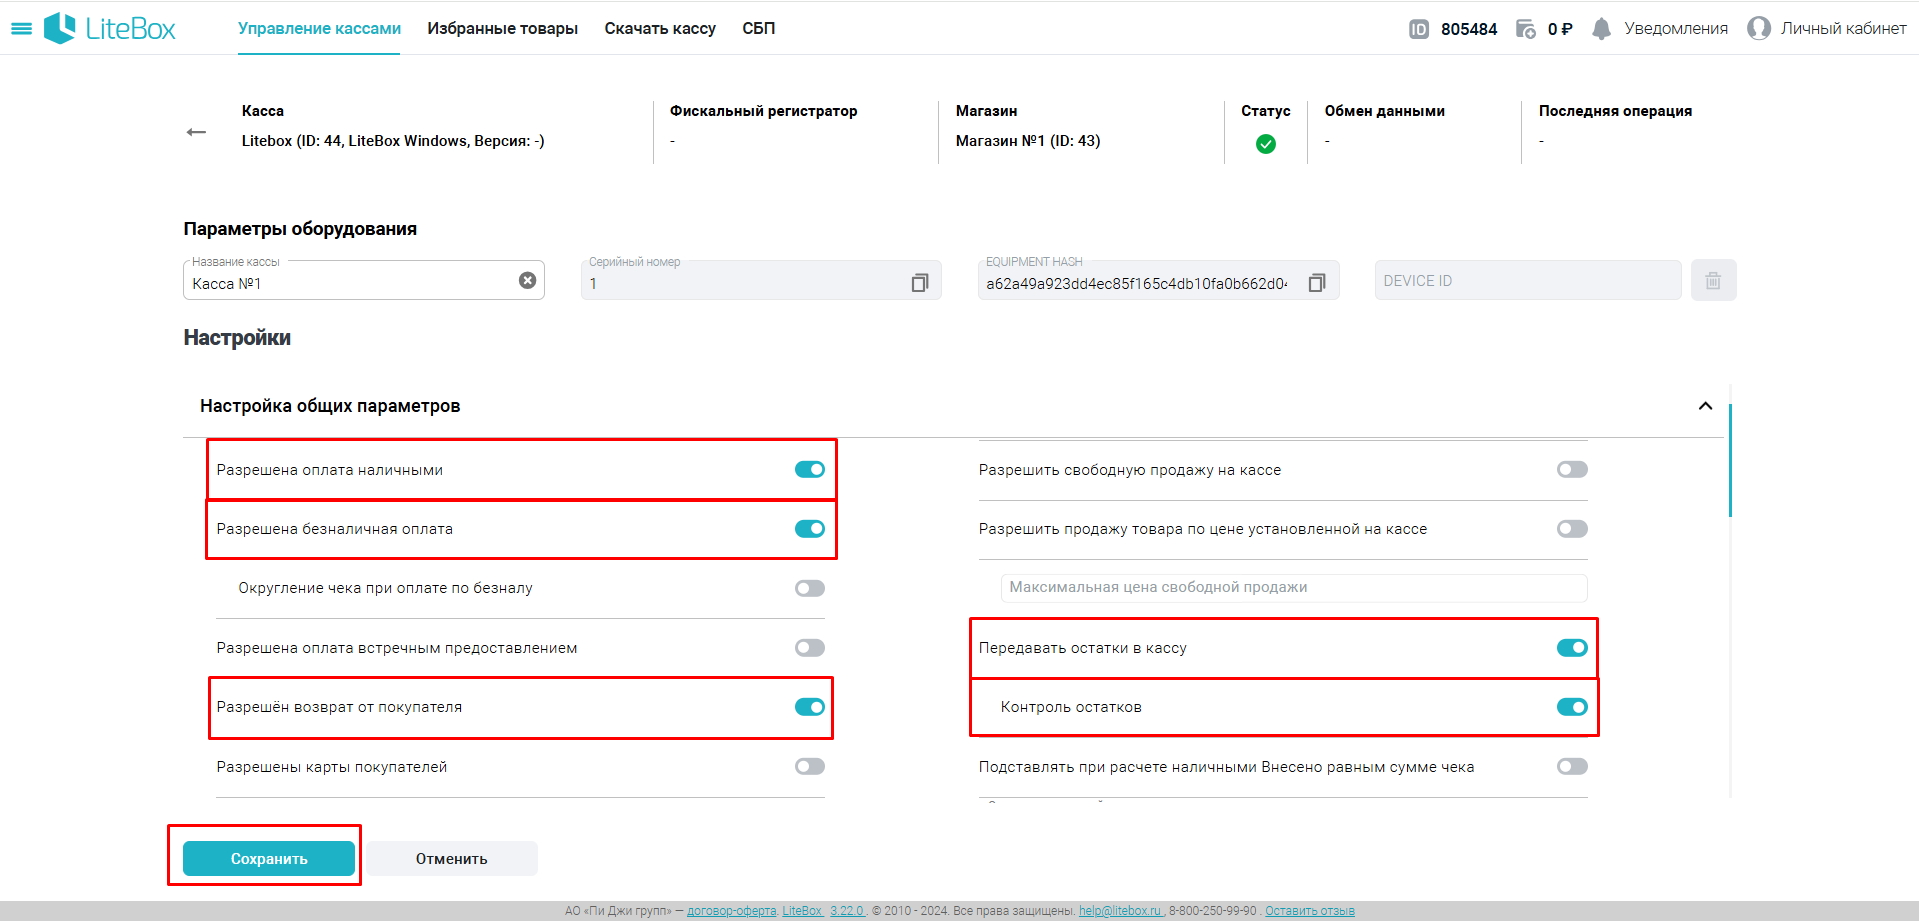This screenshot has width=1919, height=921.
Task: Click the settings panel scrollbar
Action: click(x=1729, y=461)
